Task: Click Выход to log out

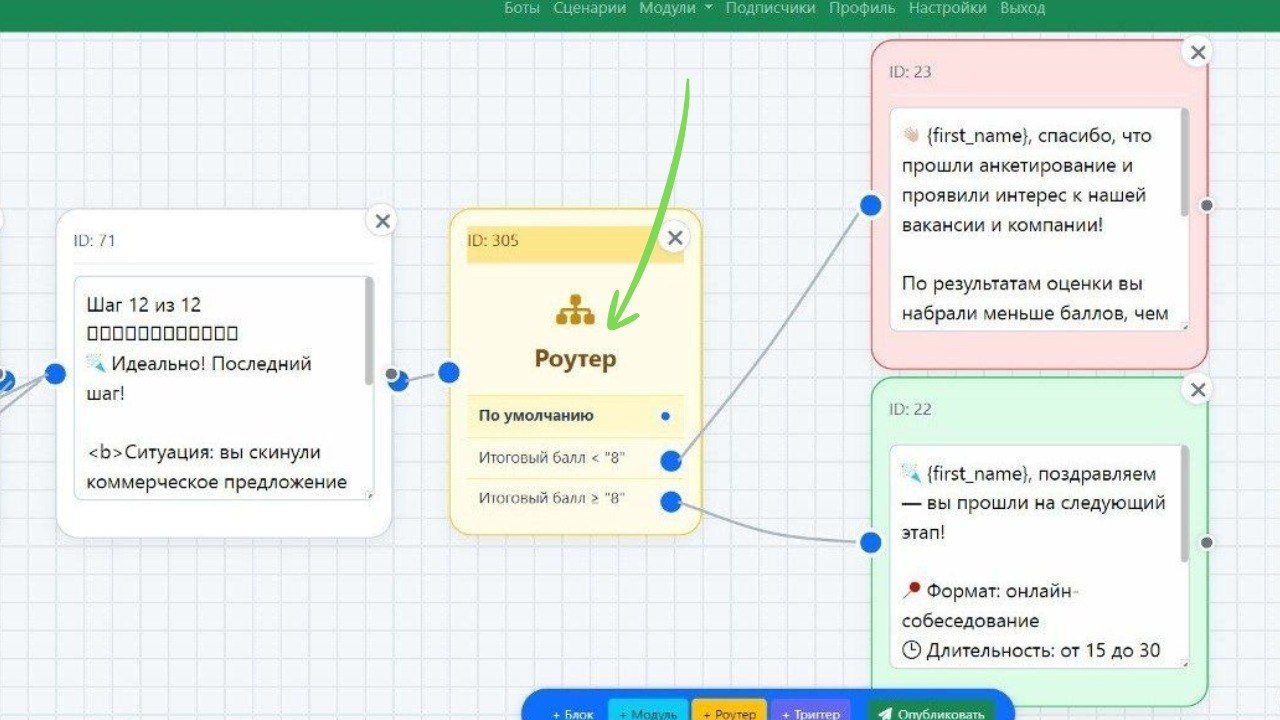Action: 1023,8
